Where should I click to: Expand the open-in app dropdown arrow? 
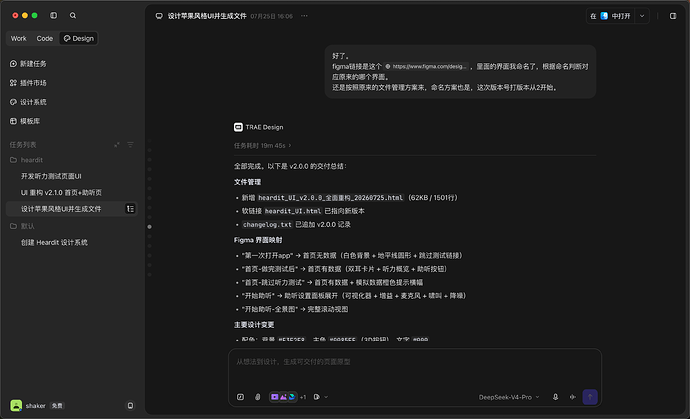[642, 16]
